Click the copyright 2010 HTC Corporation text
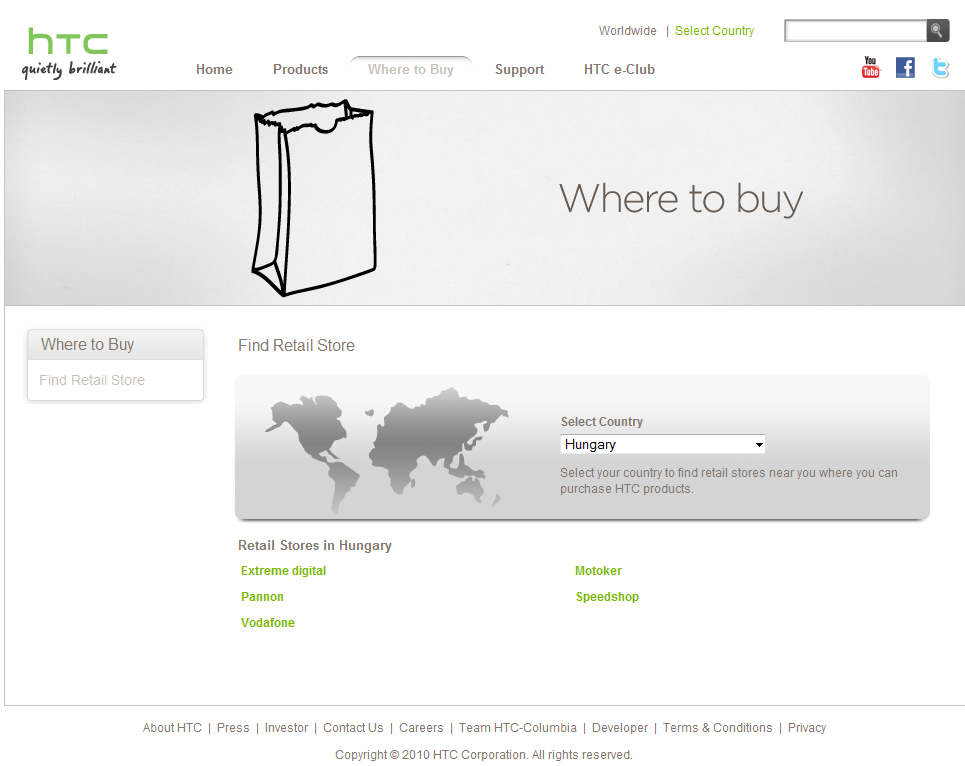This screenshot has height=766, width=965. point(484,755)
